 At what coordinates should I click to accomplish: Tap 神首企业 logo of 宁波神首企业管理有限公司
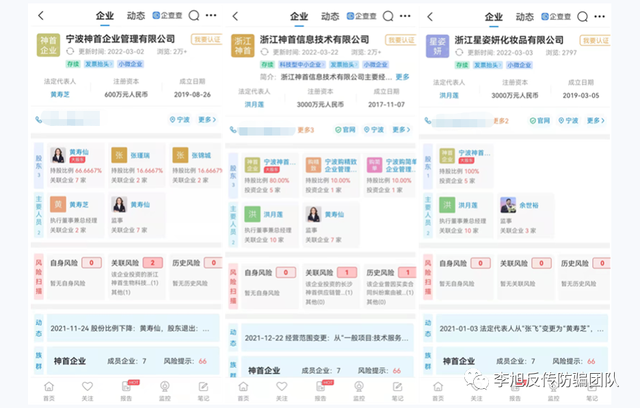(49, 45)
